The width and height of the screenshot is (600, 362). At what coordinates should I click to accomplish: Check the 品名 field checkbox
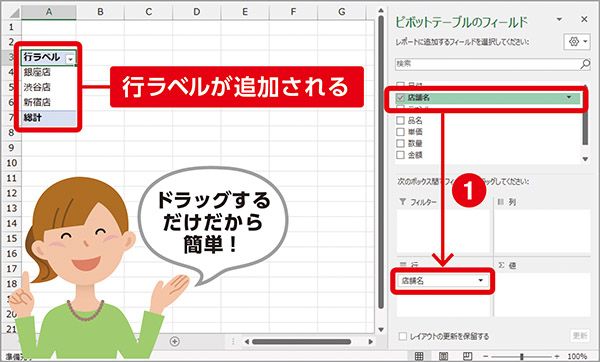pyautogui.click(x=400, y=121)
